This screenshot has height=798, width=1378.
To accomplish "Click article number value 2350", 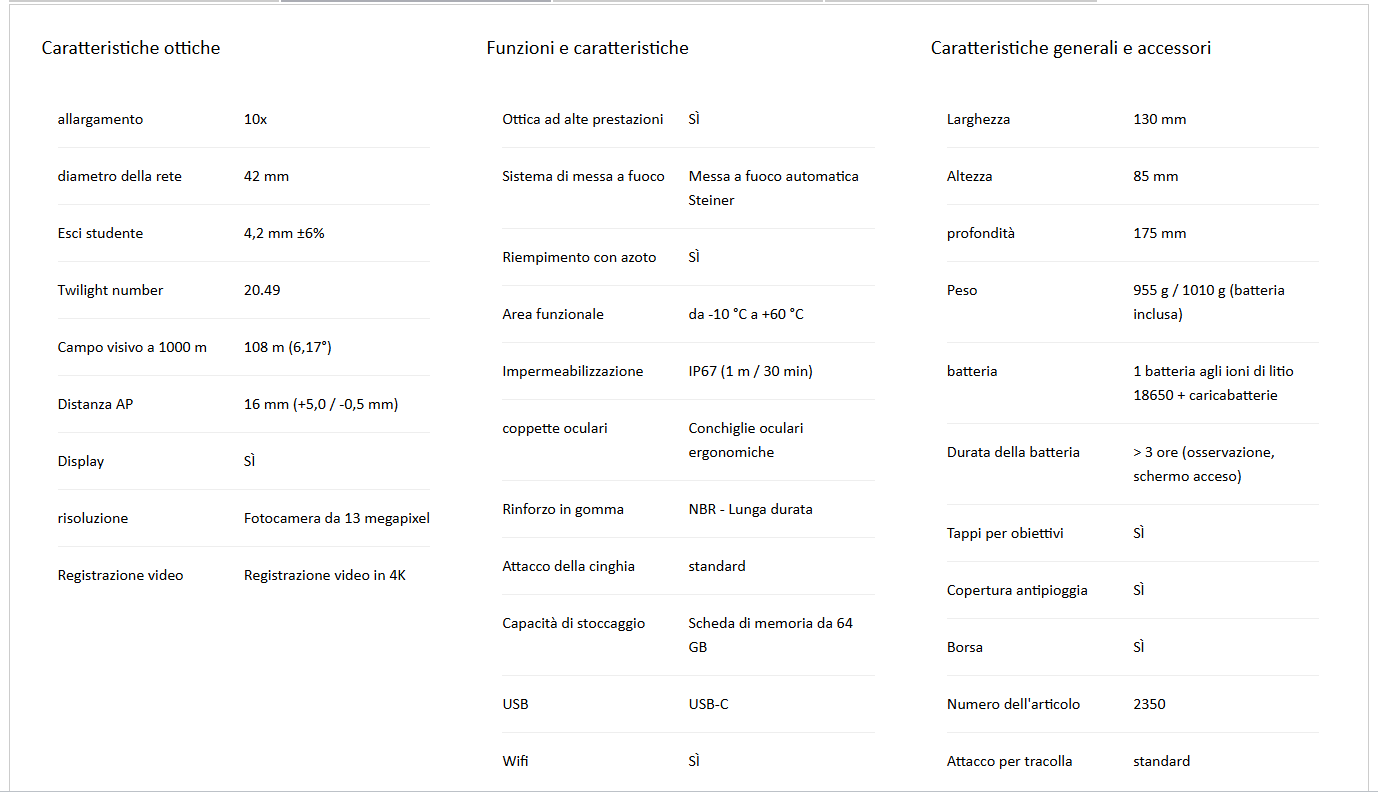I will point(1149,704).
